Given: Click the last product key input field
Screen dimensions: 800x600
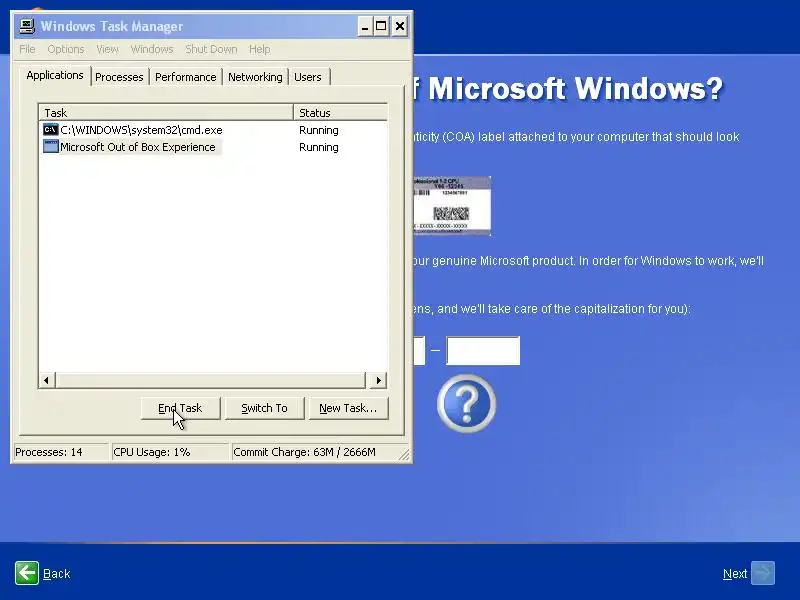Looking at the screenshot, I should pos(483,351).
